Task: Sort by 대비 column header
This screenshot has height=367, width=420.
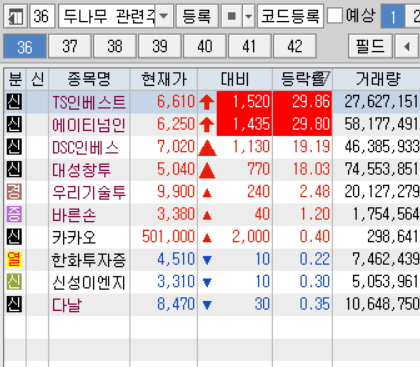Action: tap(235, 79)
